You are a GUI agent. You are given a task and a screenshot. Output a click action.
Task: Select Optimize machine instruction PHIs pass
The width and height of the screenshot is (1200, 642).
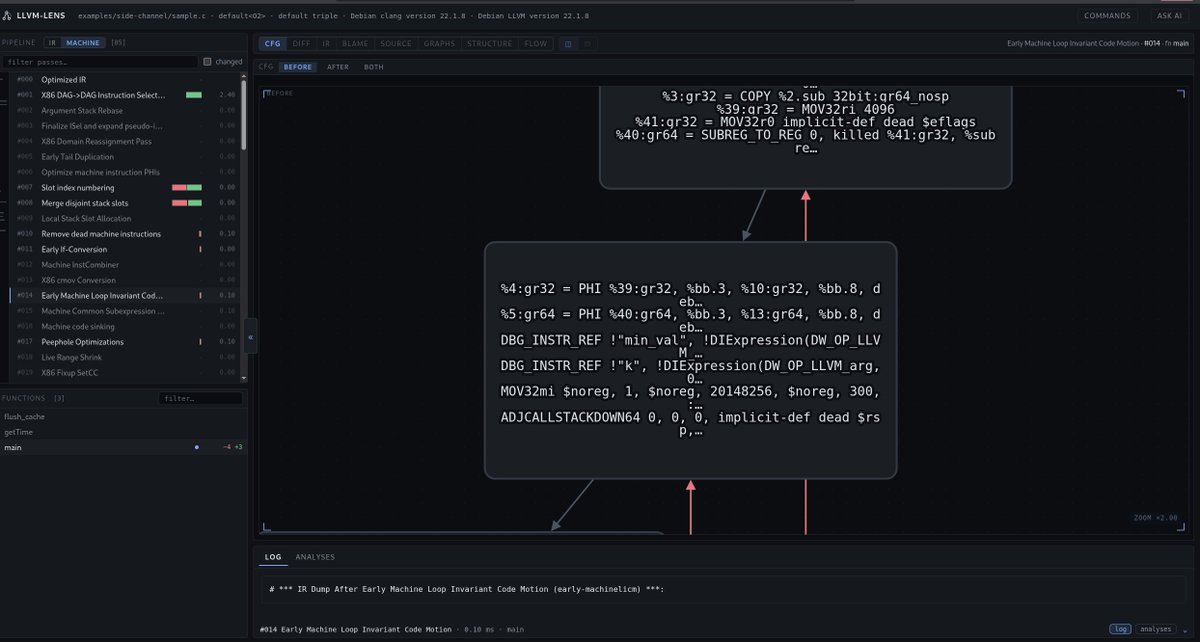click(123, 172)
